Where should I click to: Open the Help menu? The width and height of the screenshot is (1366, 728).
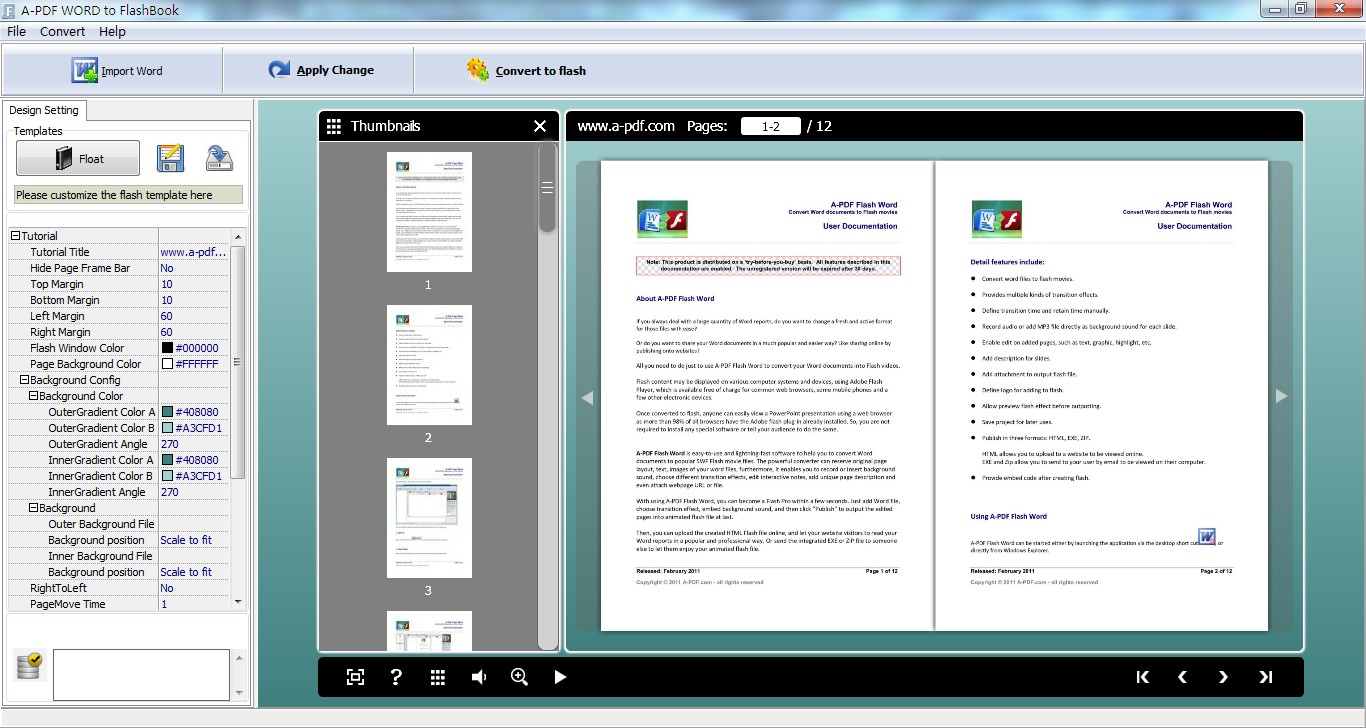[x=112, y=31]
